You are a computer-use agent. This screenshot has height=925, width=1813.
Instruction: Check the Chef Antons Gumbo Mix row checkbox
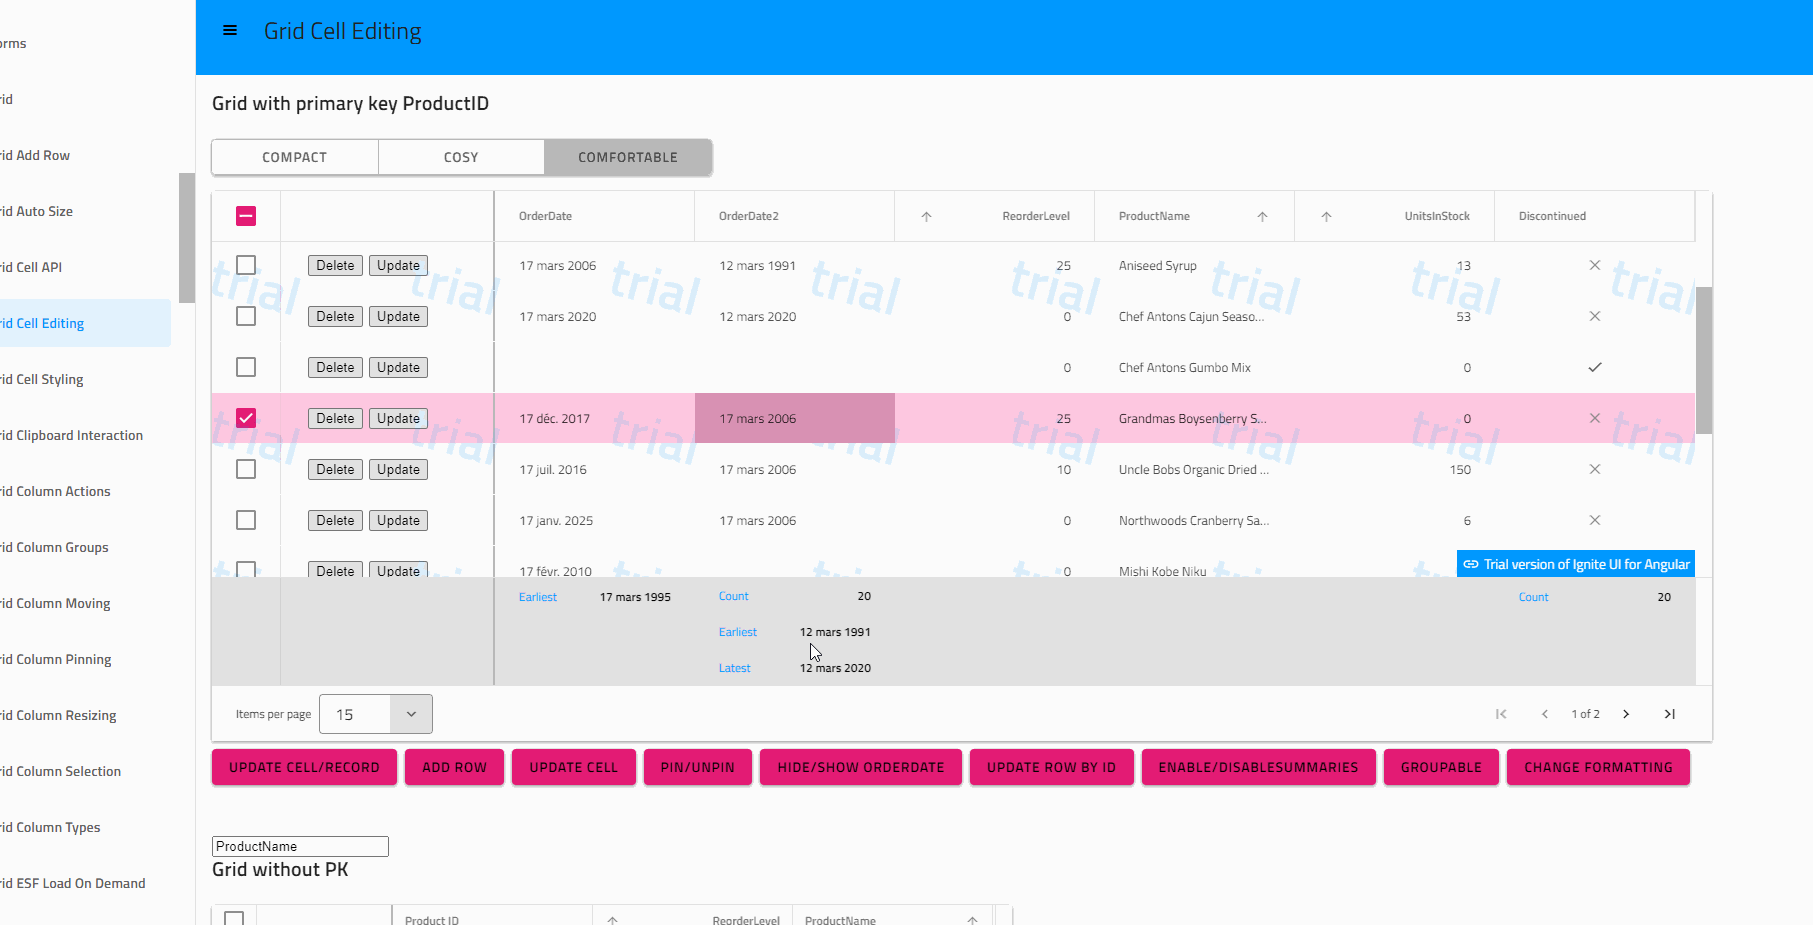[x=246, y=367]
